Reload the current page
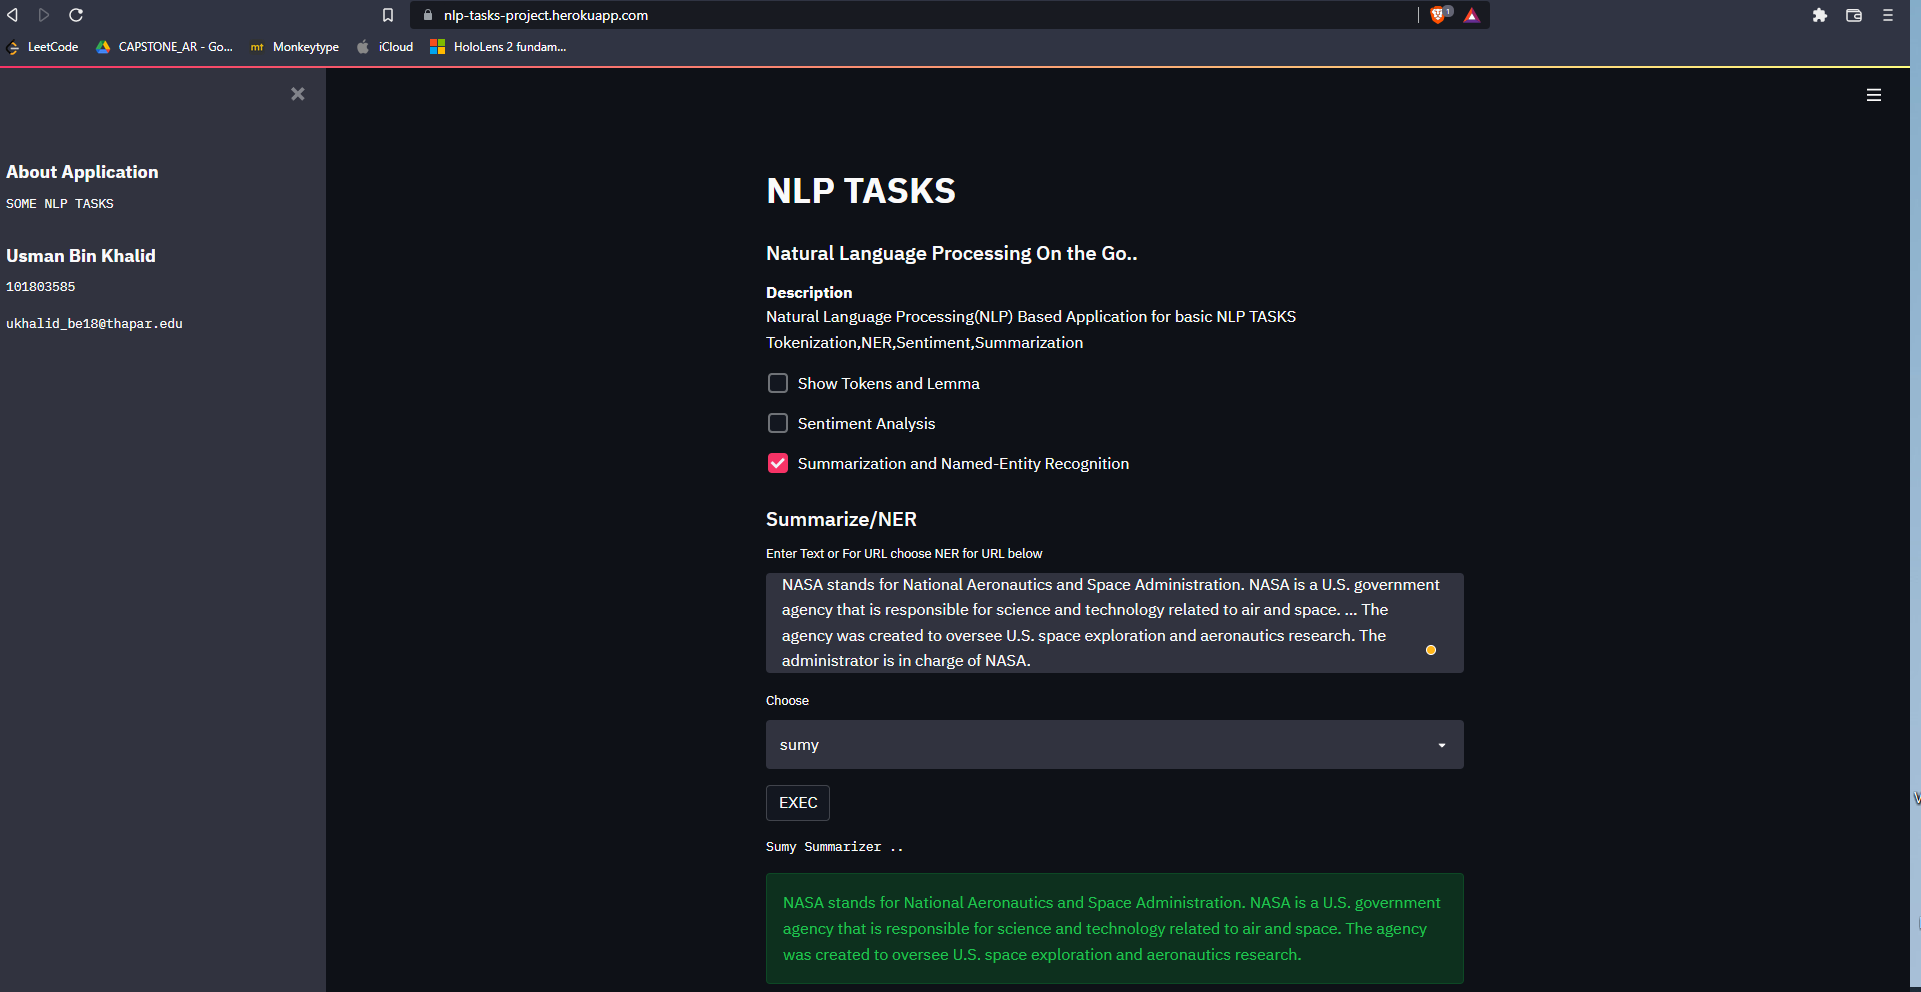 (76, 15)
